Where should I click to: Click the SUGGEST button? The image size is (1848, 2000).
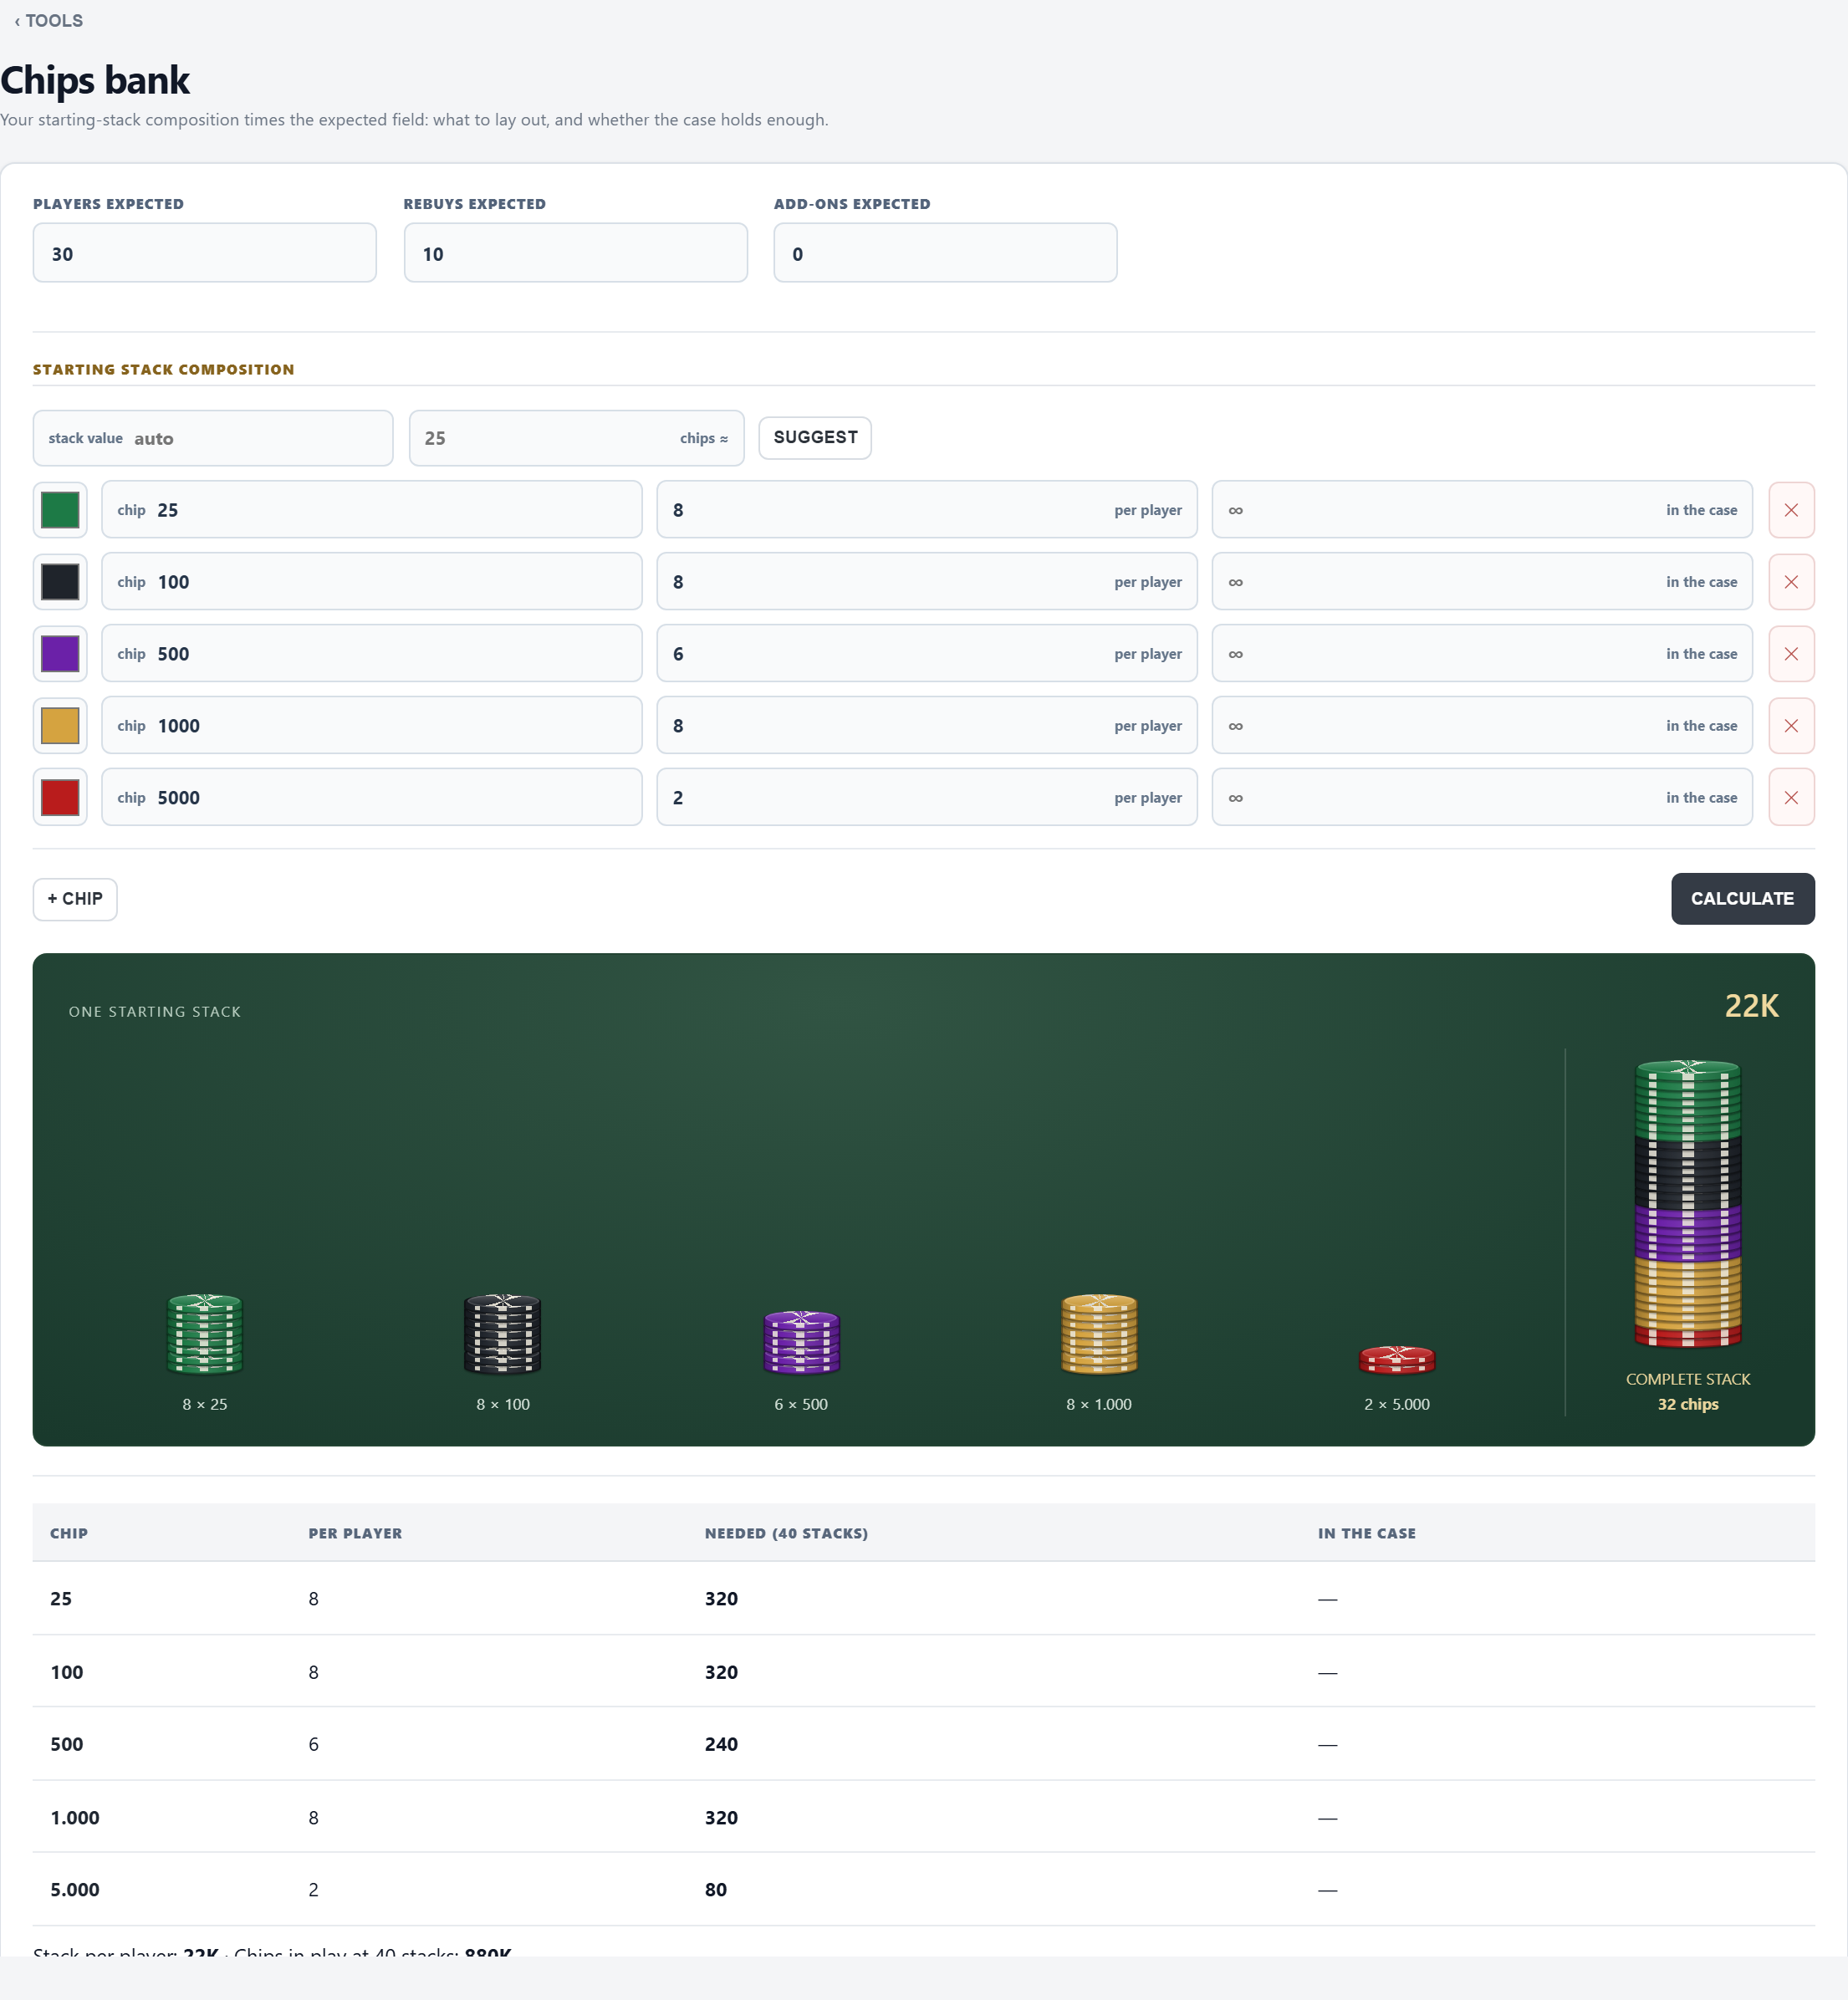(815, 438)
